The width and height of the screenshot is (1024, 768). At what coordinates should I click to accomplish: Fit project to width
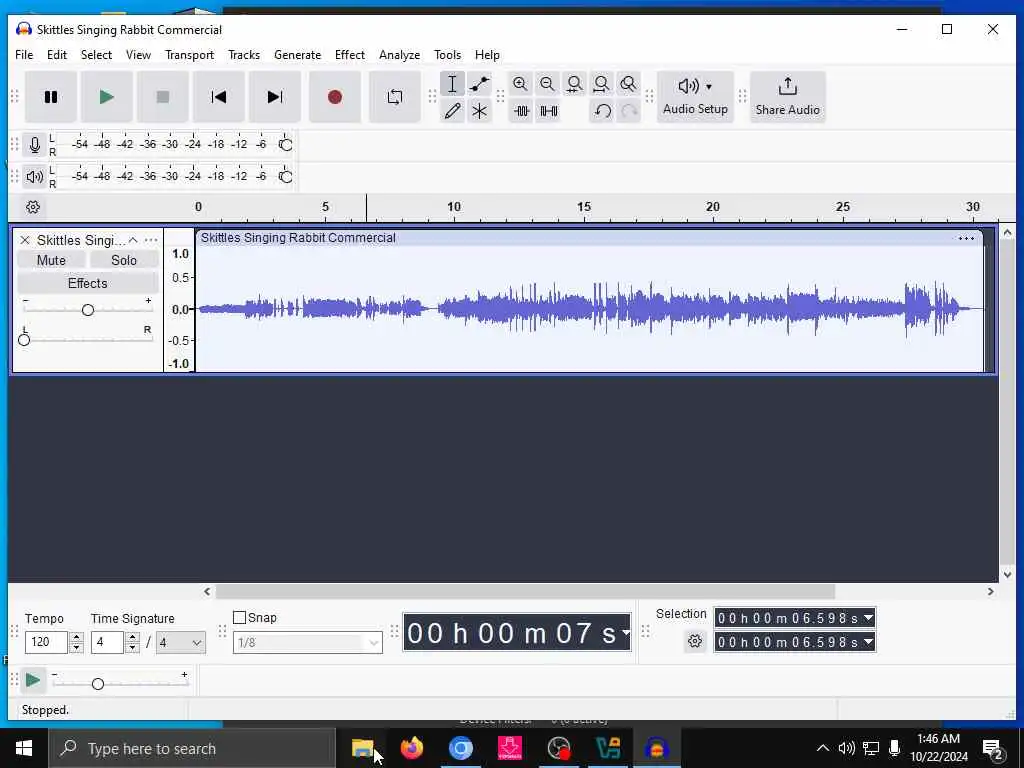click(x=601, y=84)
